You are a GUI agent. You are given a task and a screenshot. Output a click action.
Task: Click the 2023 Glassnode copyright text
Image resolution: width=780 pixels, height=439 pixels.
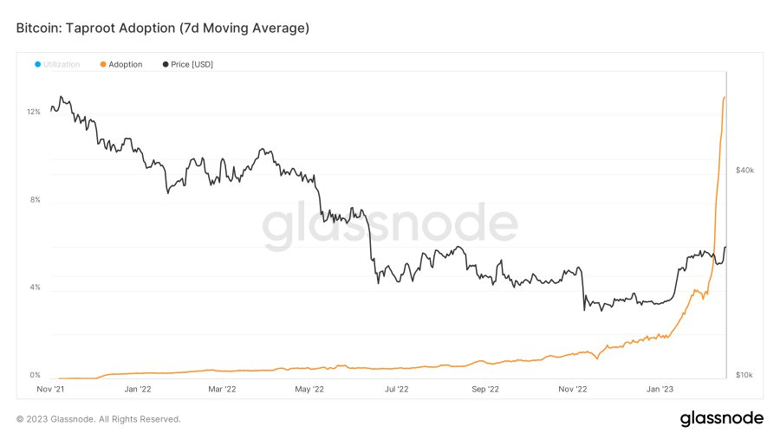click(98, 419)
